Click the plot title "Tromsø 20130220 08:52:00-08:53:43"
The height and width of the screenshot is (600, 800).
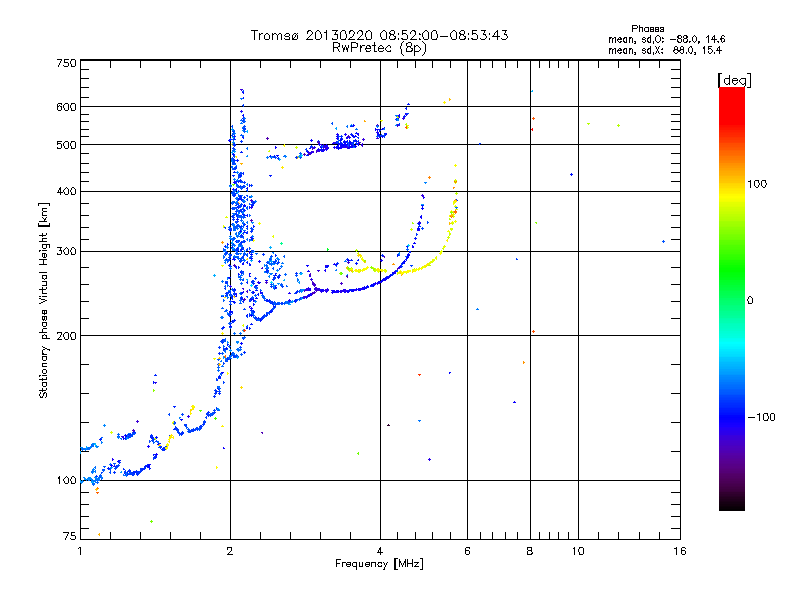[x=379, y=35]
